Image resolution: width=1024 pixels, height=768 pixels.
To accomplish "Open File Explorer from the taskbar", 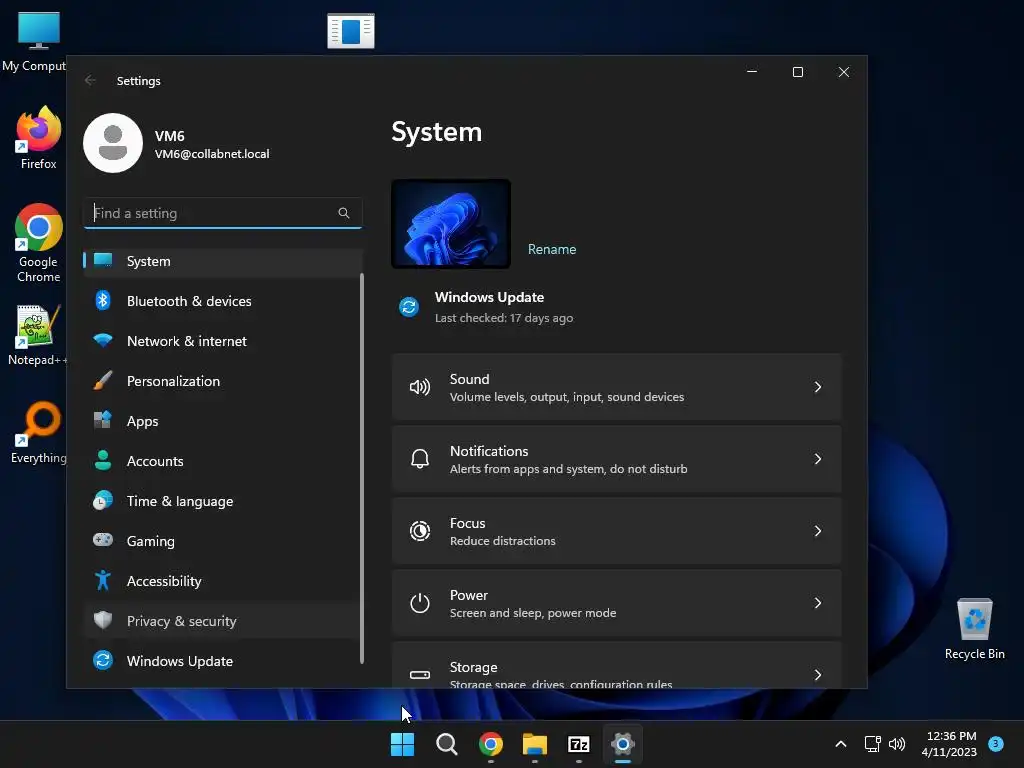I will pos(535,744).
